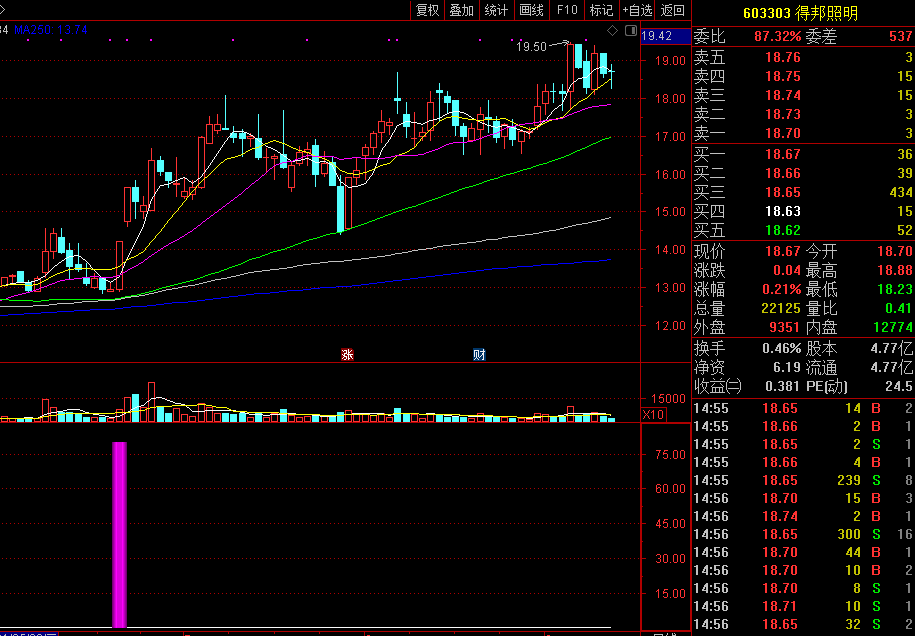The height and width of the screenshot is (636, 915).
Task: Click the red 涨 event marker
Action: coord(347,354)
